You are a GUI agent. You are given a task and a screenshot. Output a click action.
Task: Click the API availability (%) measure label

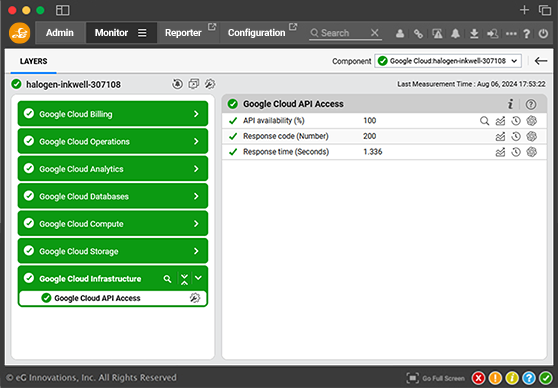pyautogui.click(x=274, y=121)
